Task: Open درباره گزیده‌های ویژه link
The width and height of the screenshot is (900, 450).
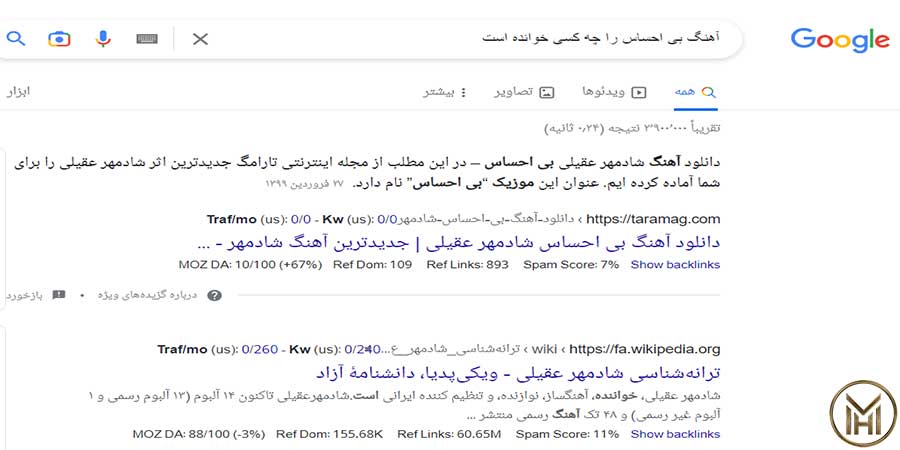Action: tap(147, 296)
